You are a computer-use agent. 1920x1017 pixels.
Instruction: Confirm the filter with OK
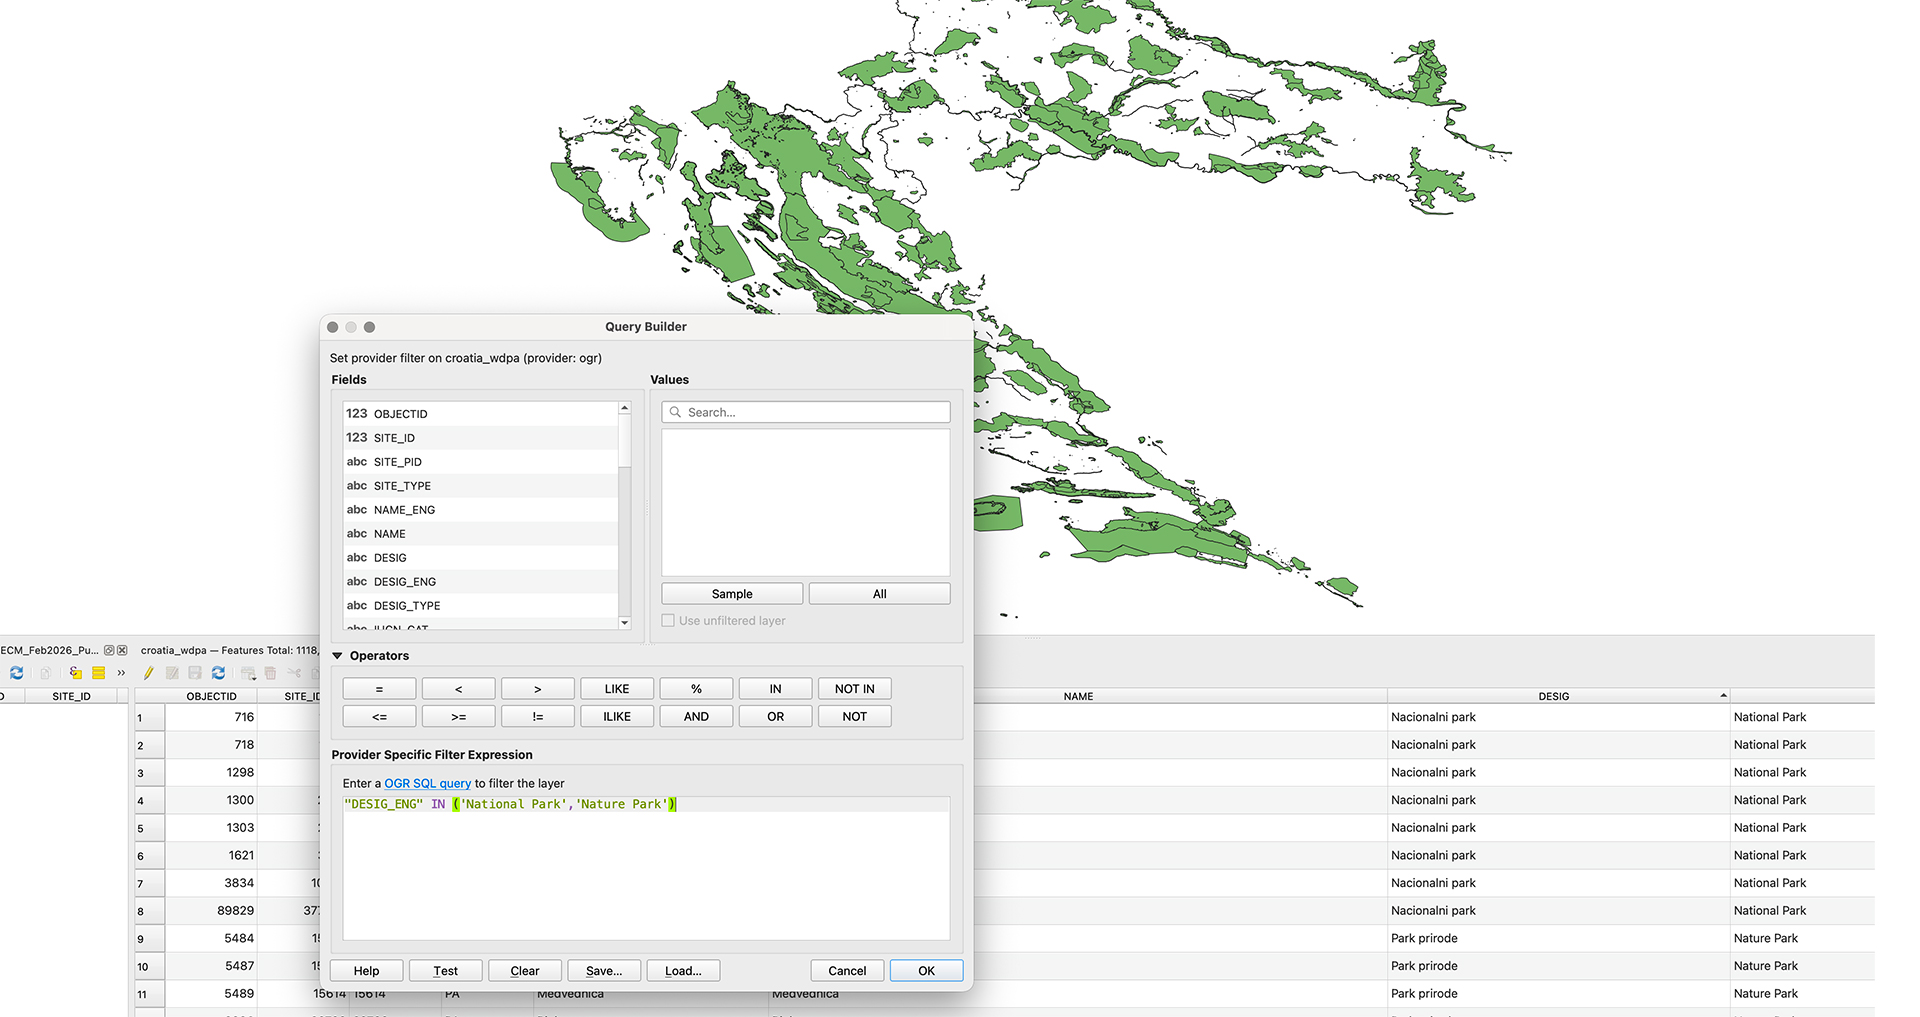[x=926, y=971]
